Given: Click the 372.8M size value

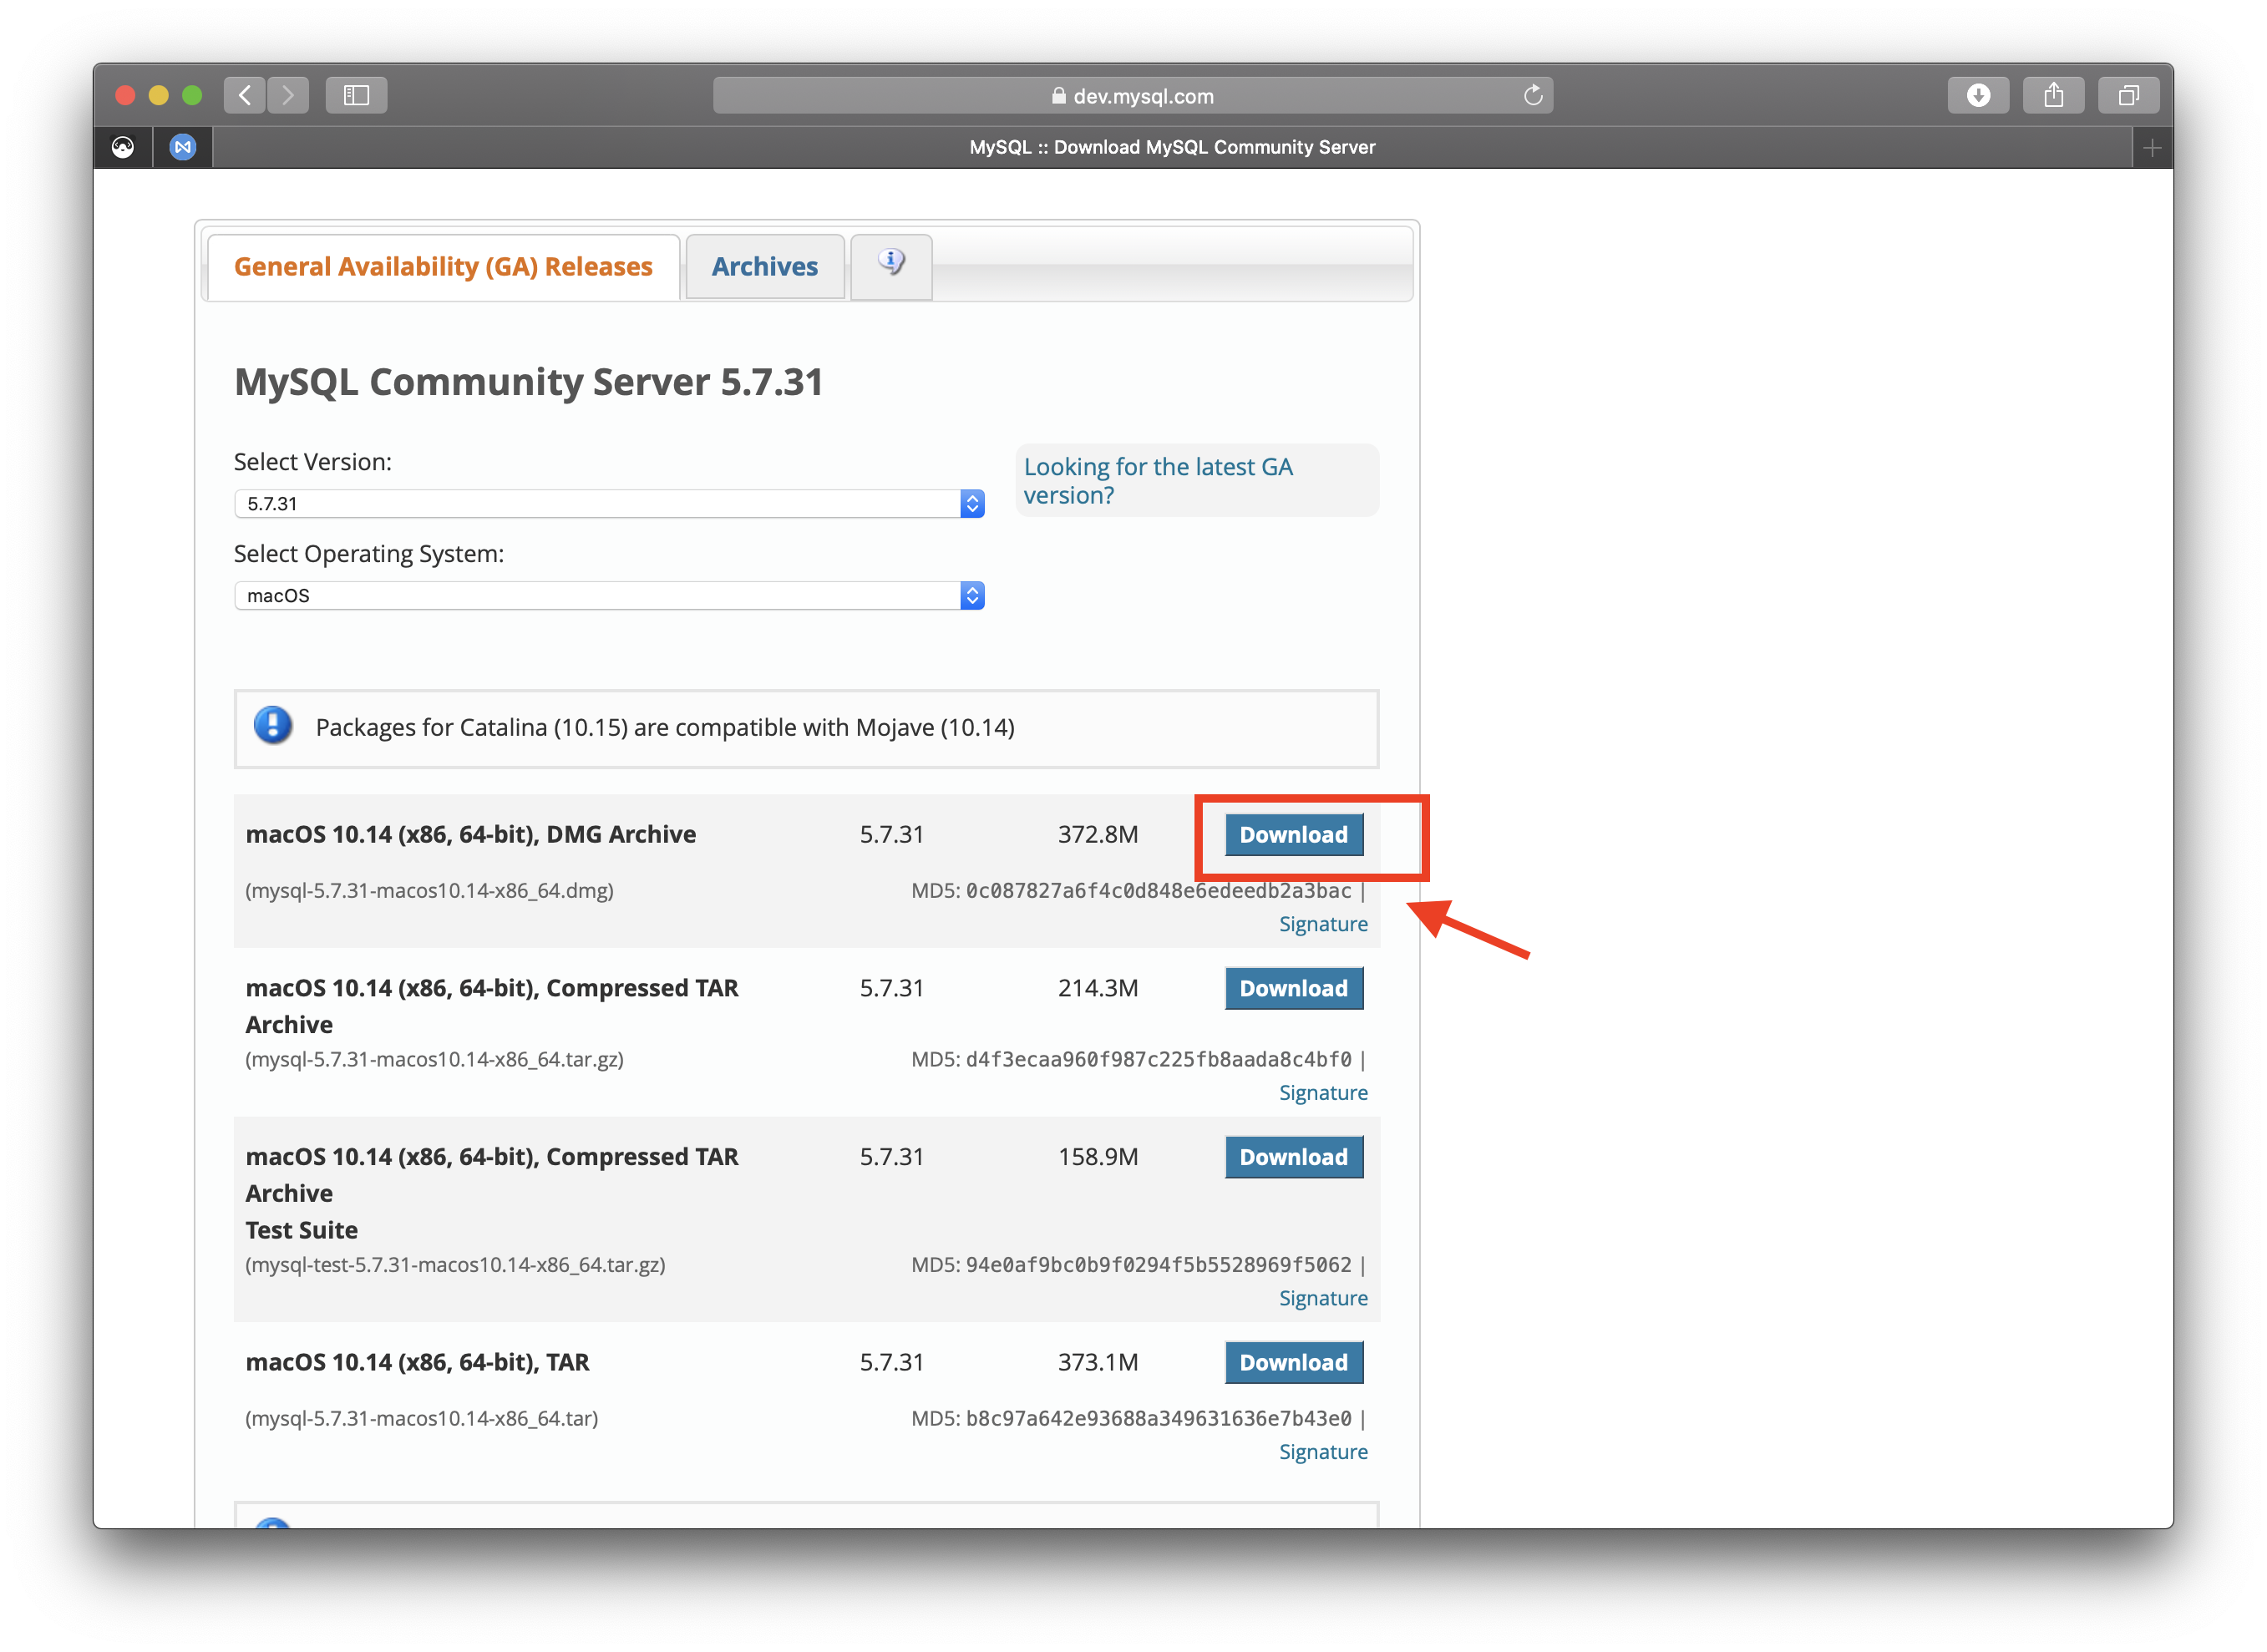Looking at the screenshot, I should [x=1098, y=834].
